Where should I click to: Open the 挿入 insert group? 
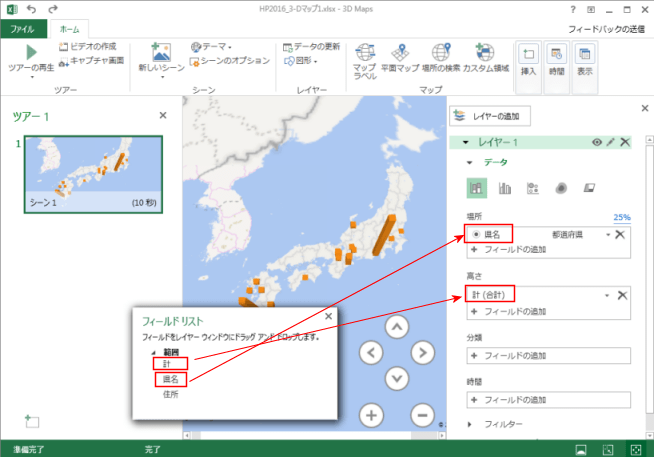click(528, 67)
